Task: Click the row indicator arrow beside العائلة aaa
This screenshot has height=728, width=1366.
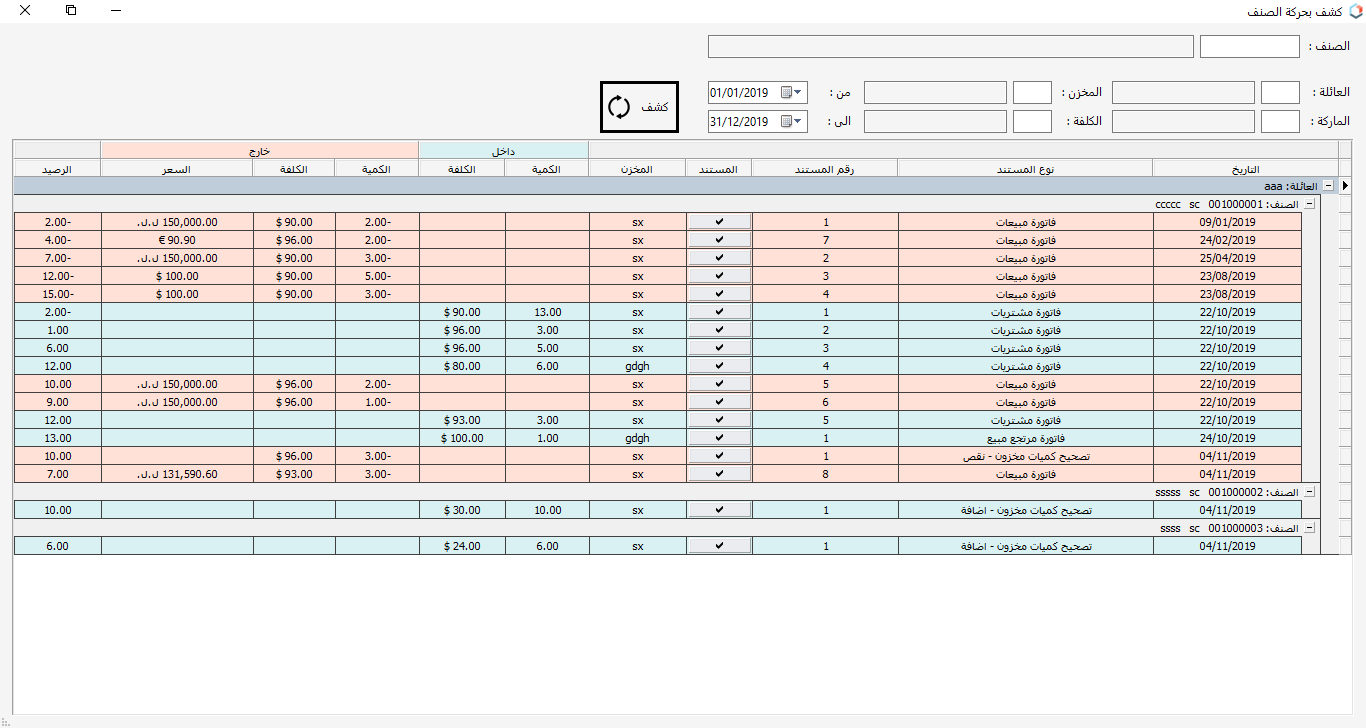Action: point(1344,186)
